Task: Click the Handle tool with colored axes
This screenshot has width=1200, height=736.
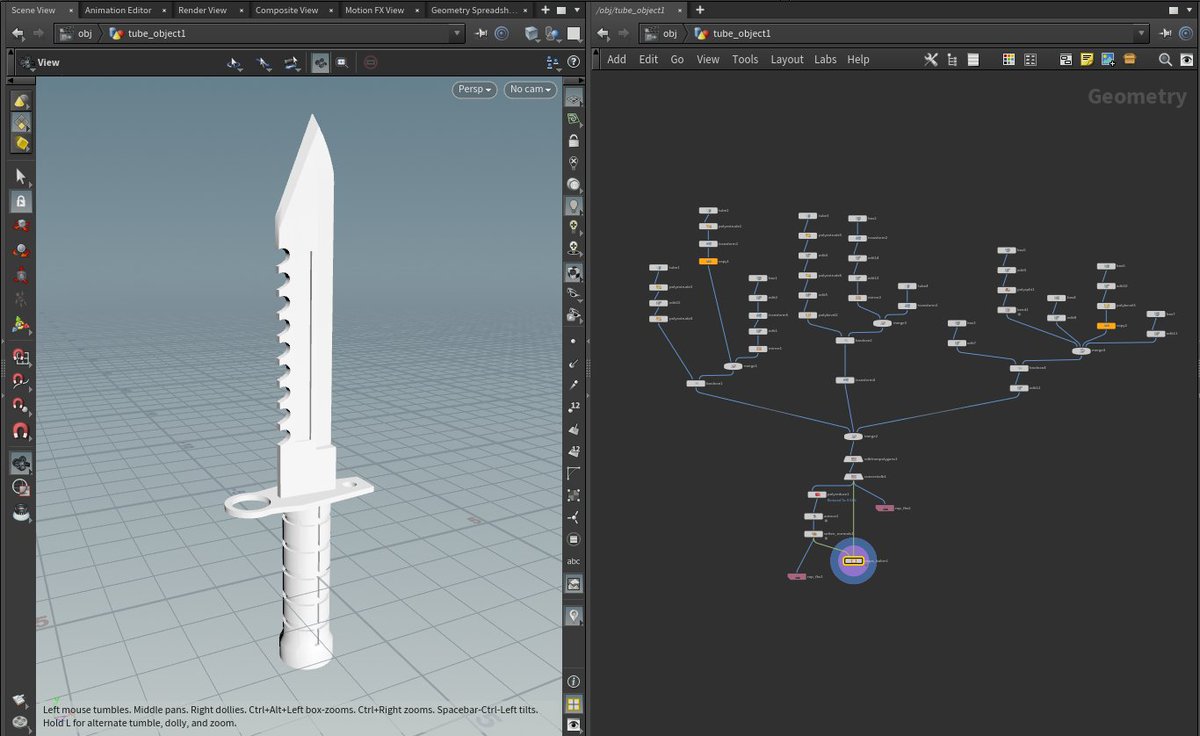Action: (21, 326)
